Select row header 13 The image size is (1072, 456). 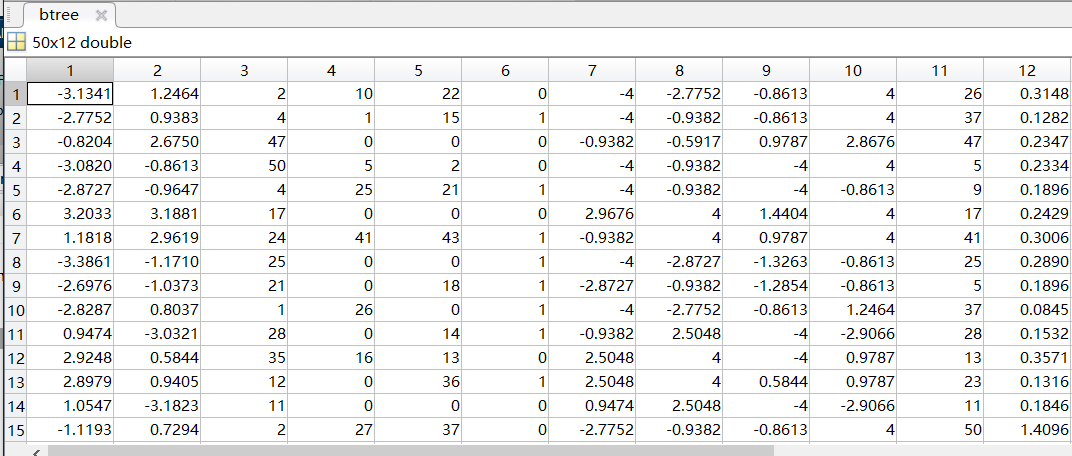(16, 382)
